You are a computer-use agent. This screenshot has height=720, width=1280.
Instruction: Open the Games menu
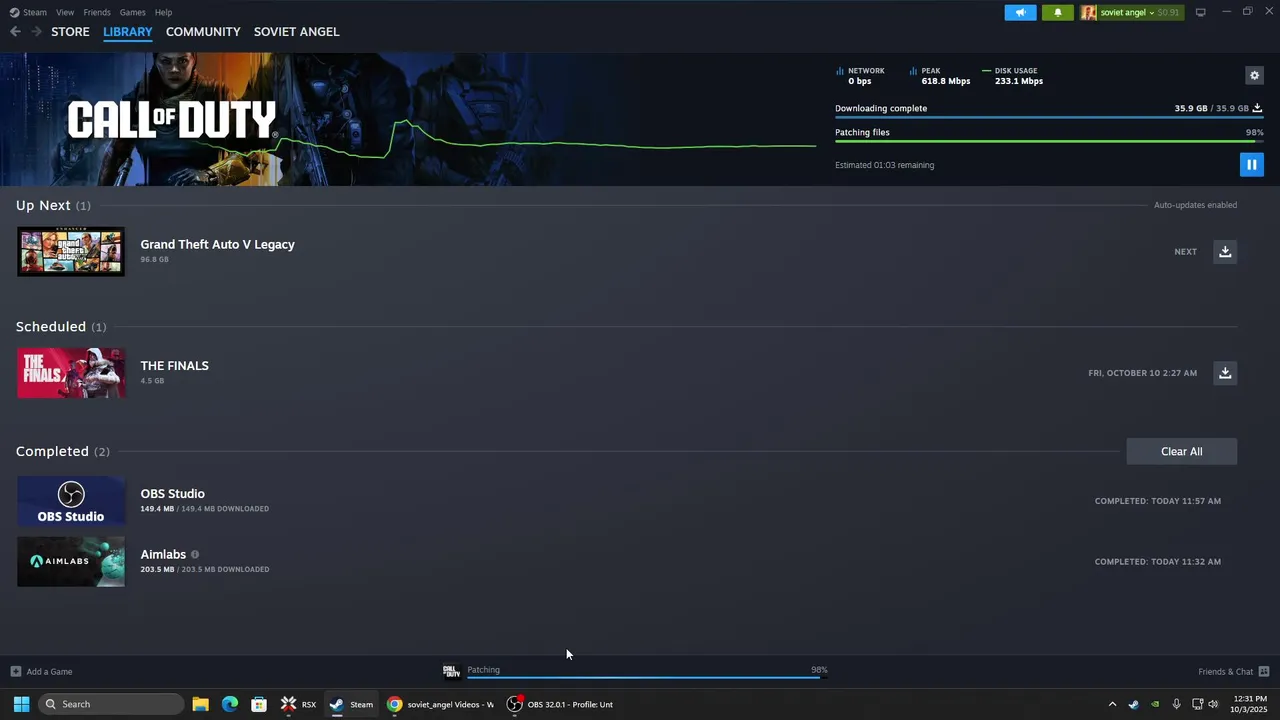132,12
